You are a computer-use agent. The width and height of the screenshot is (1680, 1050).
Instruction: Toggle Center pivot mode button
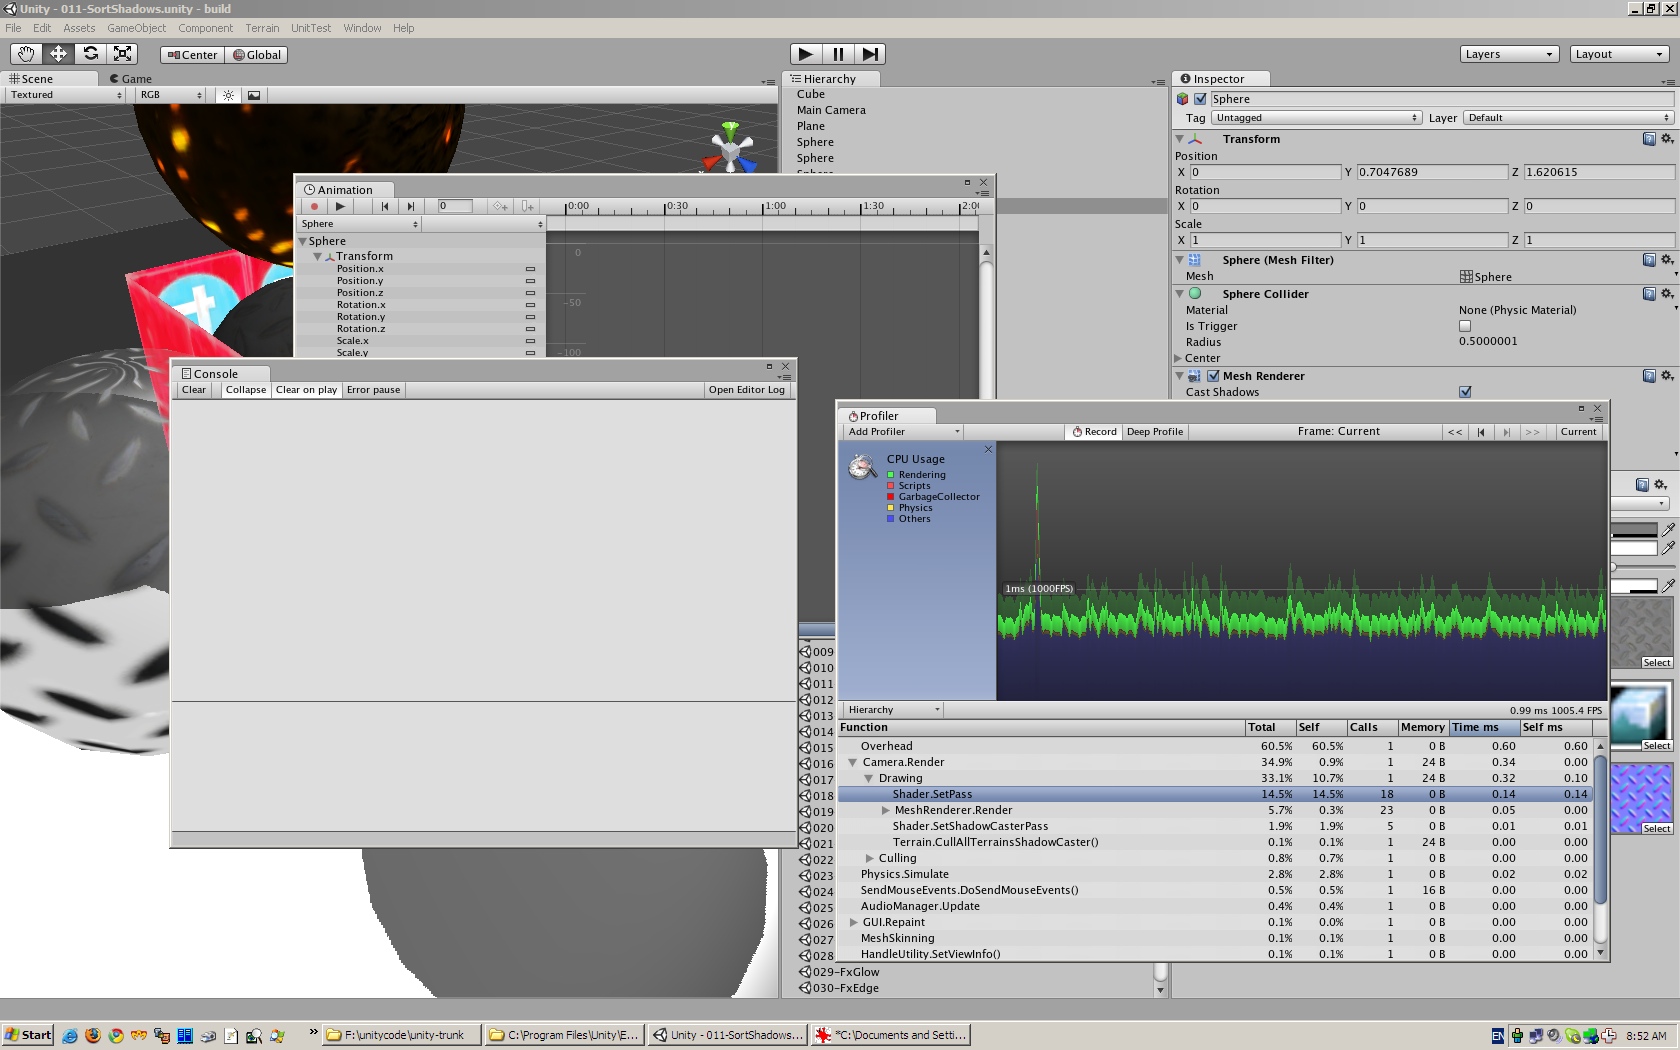192,55
